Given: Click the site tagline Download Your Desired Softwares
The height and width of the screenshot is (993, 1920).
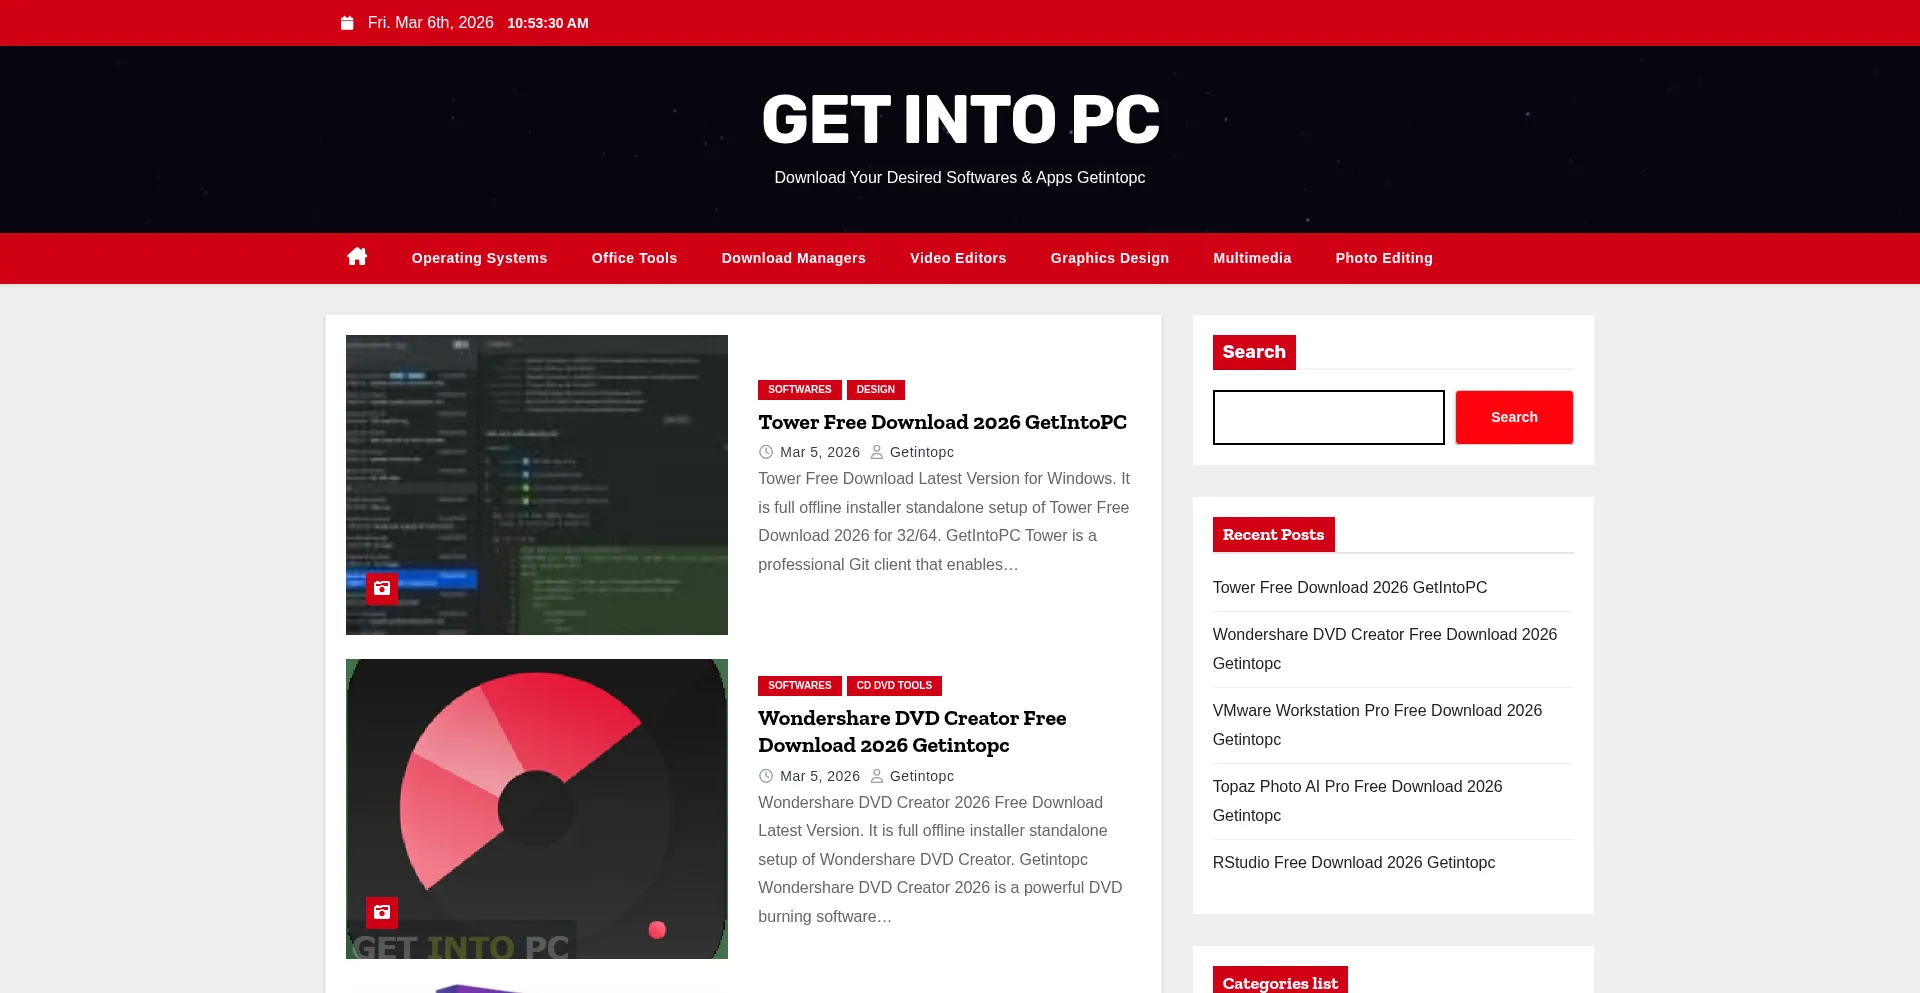Looking at the screenshot, I should (x=960, y=178).
